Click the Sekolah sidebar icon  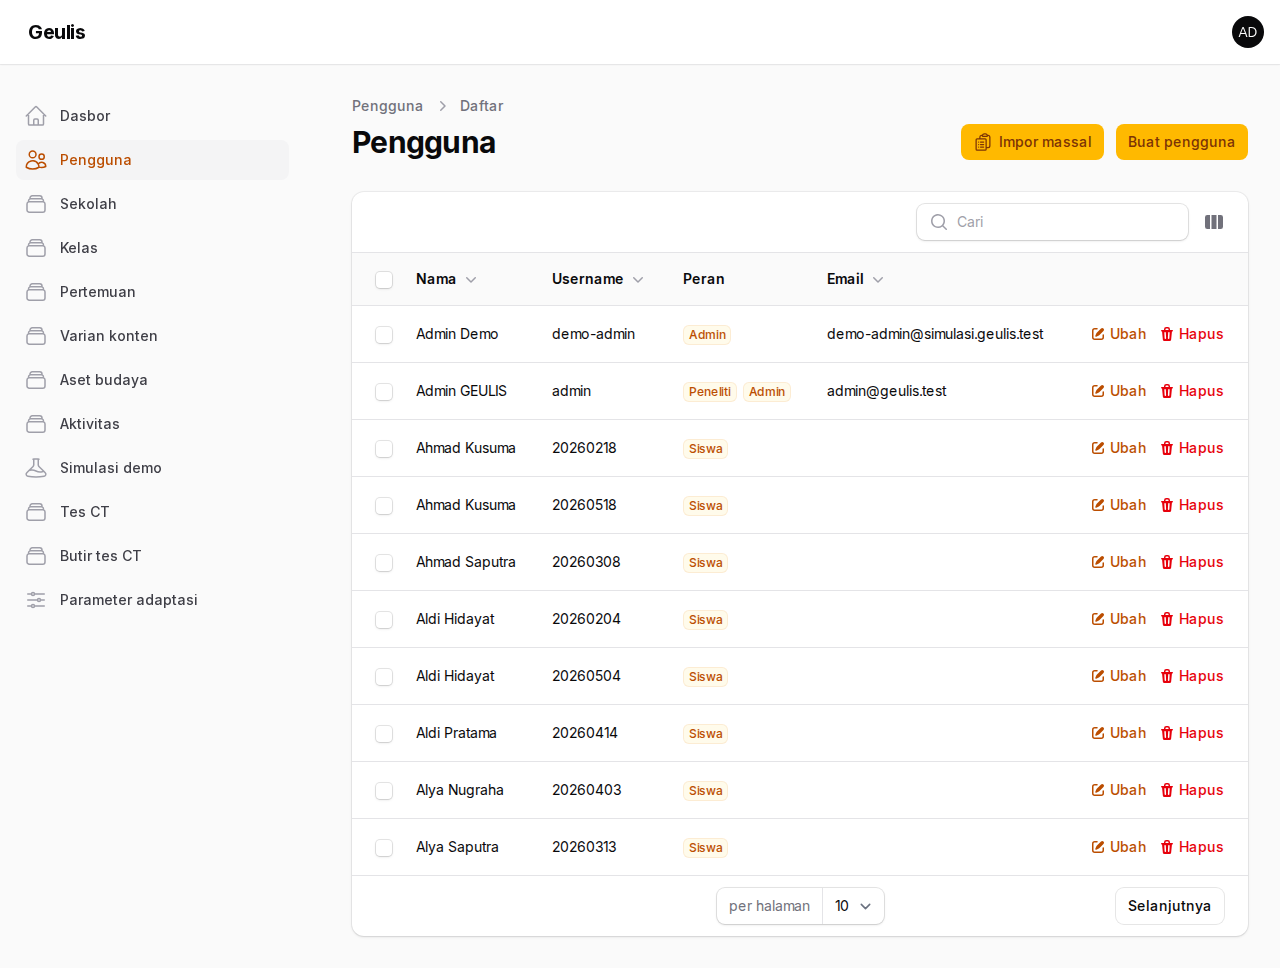click(36, 204)
